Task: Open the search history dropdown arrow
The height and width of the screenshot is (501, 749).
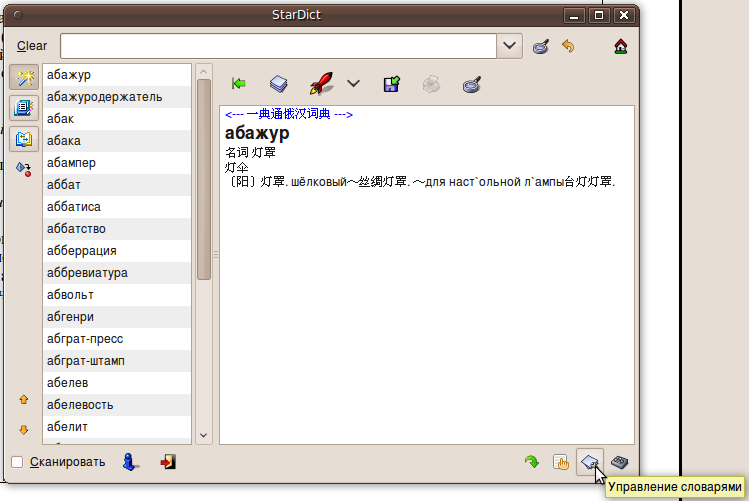Action: 509,46
